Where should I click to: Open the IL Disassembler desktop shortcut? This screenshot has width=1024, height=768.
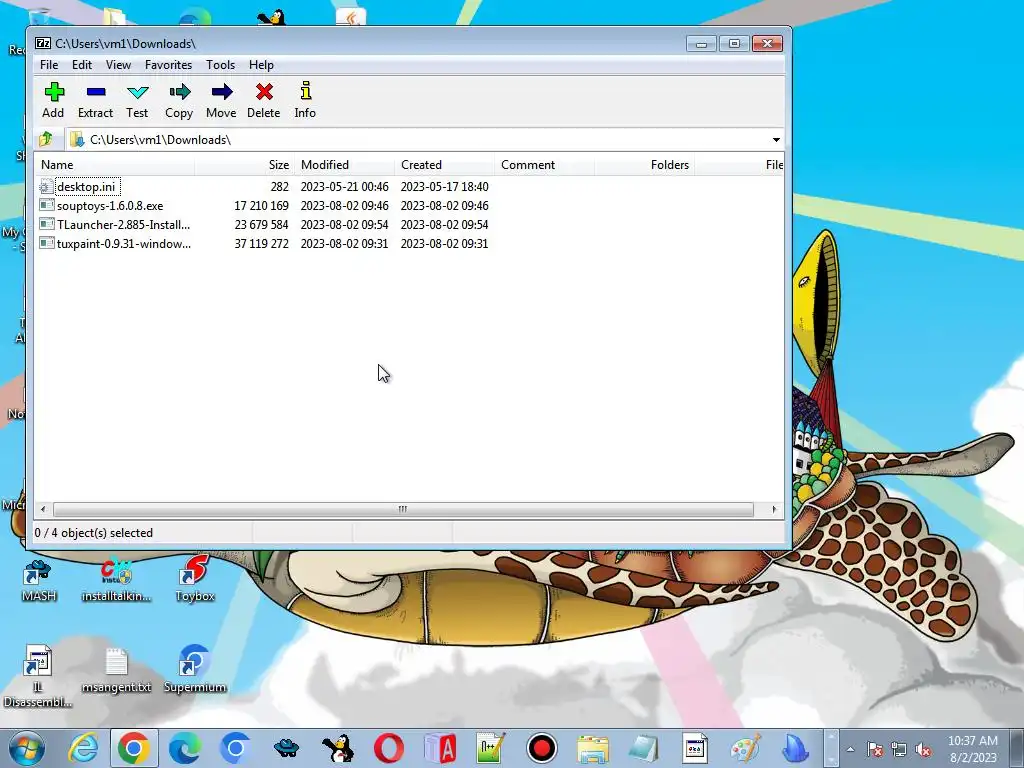[x=38, y=677]
